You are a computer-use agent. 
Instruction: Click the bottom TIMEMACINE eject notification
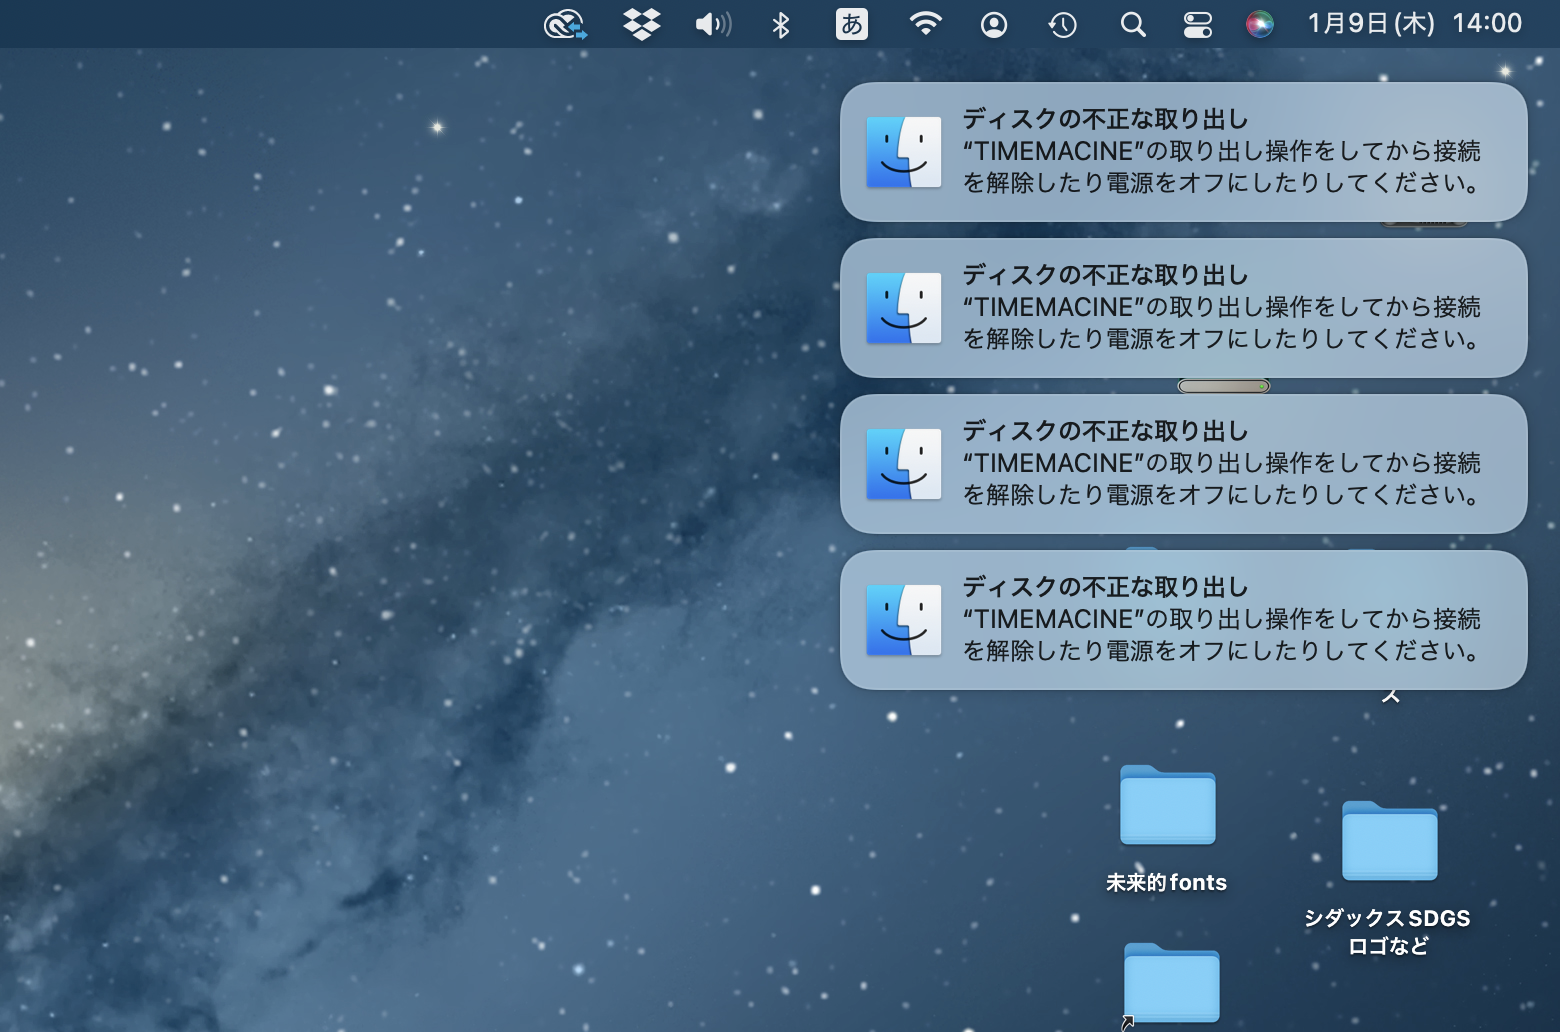1183,620
